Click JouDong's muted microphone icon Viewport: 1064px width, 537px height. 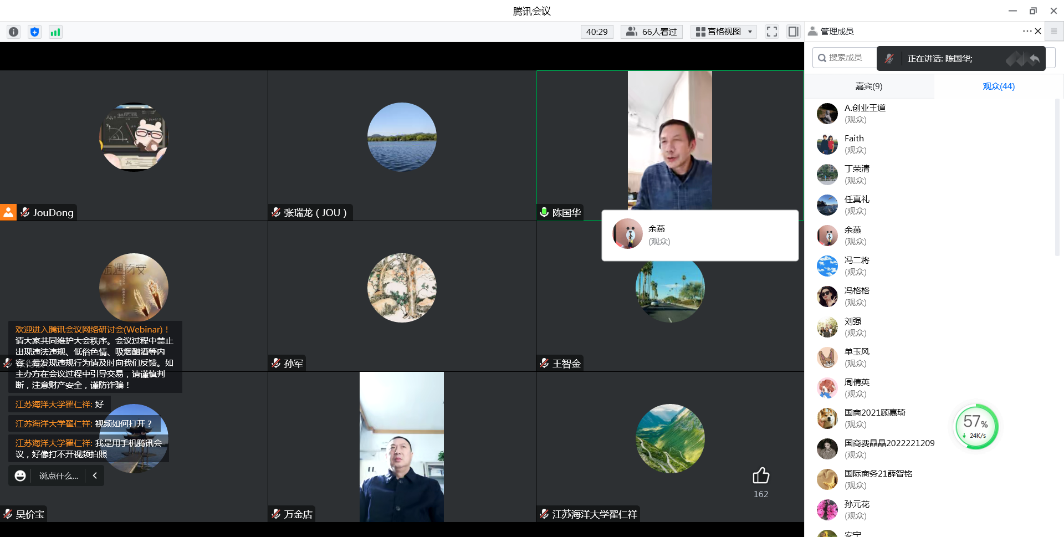click(x=25, y=213)
